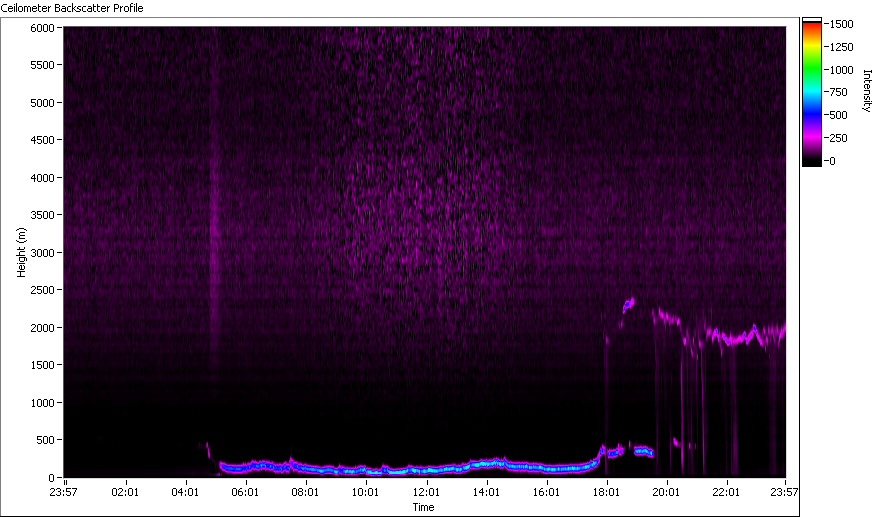Click the intensity color scale bar
This screenshot has height=517, width=876.
(812, 92)
